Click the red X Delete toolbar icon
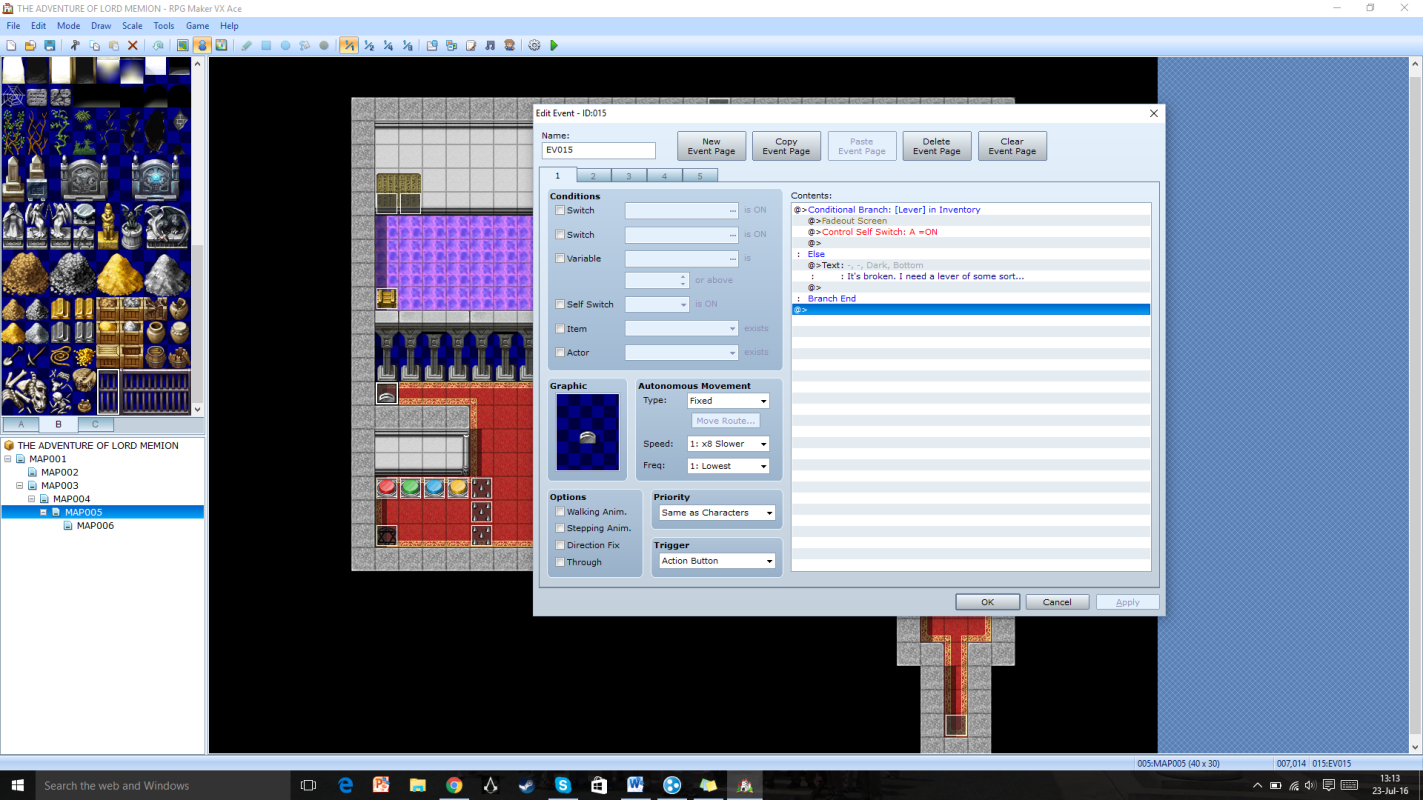Viewport: 1423px width, 800px height. [133, 45]
